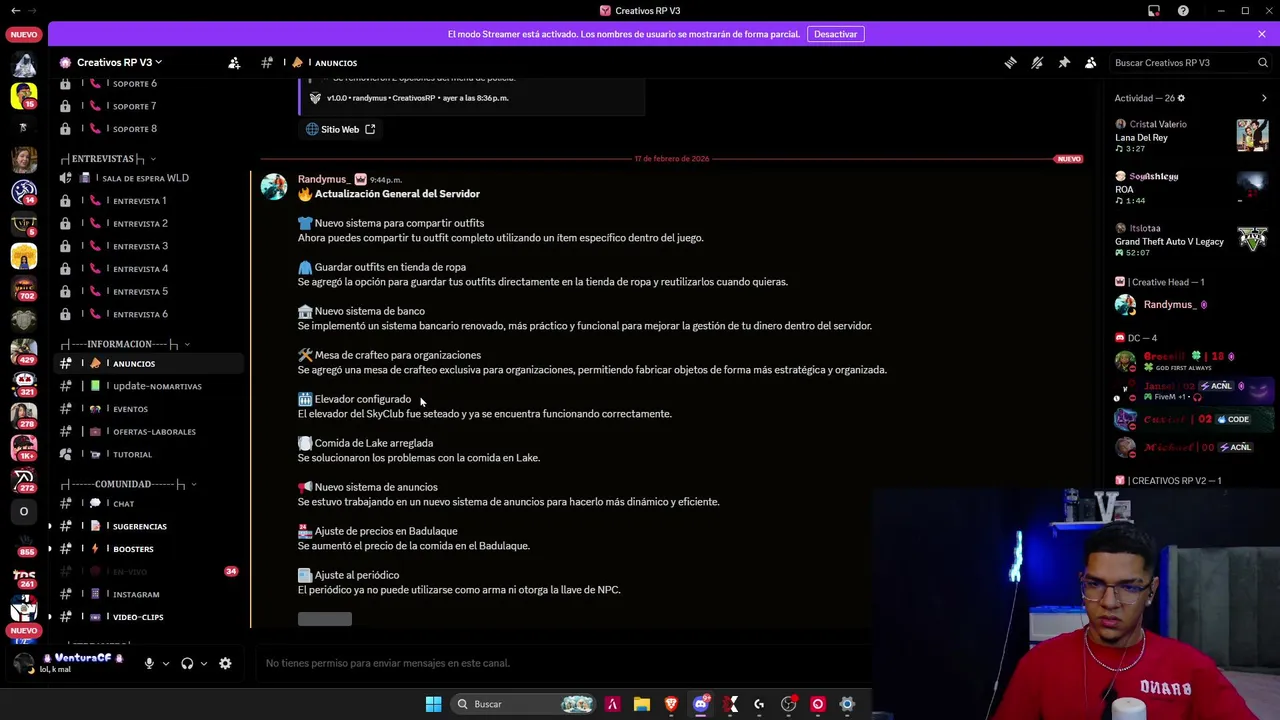
Task: Open user settings gear icon
Action: [x=225, y=663]
